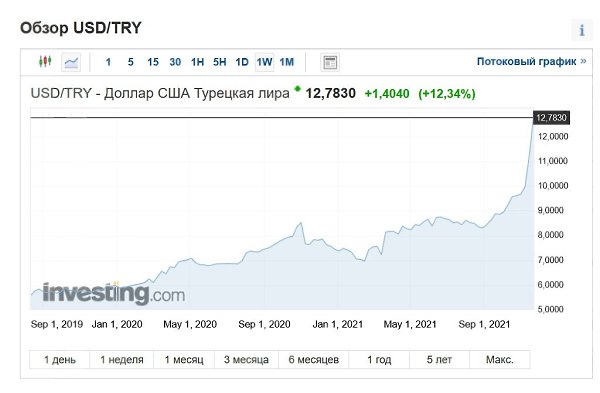Viewport: 600px width, 393px height.
Task: Set interval to 1D
Action: pyautogui.click(x=242, y=62)
